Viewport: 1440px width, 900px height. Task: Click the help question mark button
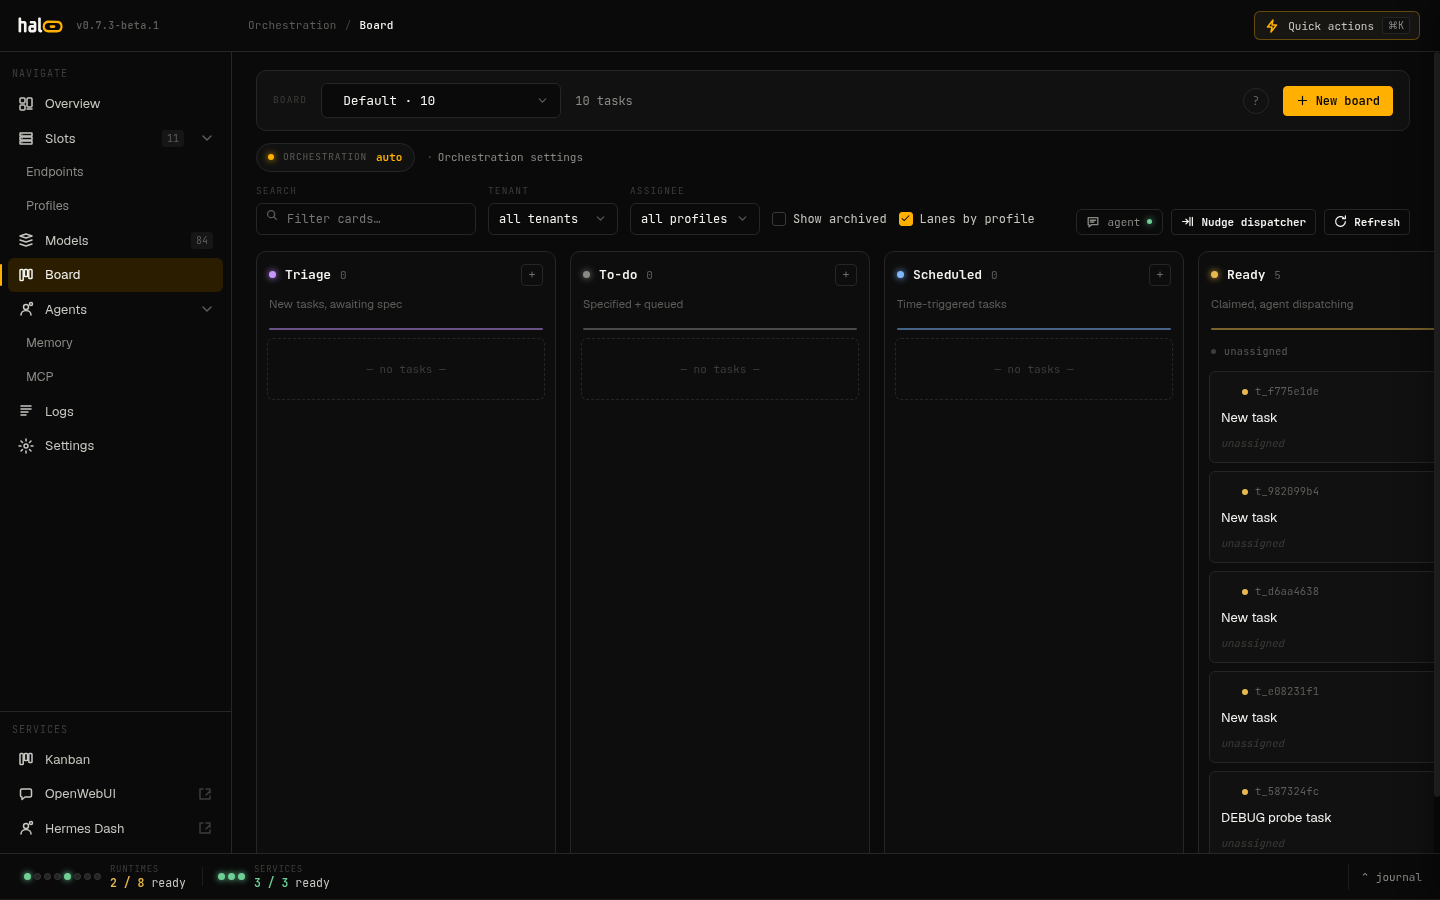(x=1256, y=101)
